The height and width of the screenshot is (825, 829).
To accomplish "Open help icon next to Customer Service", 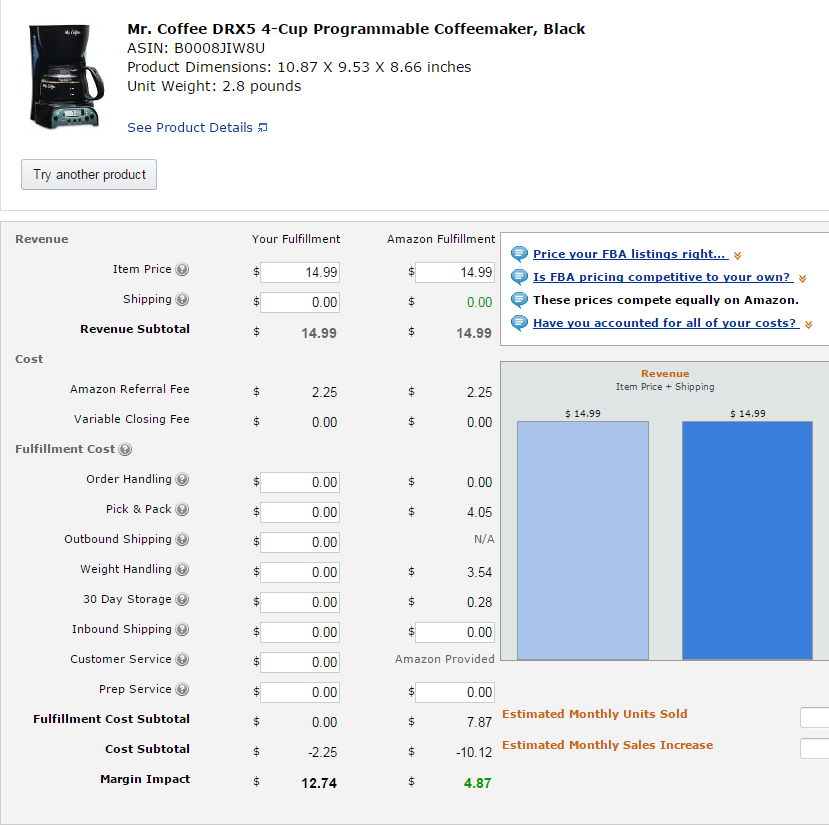I will click(x=182, y=659).
